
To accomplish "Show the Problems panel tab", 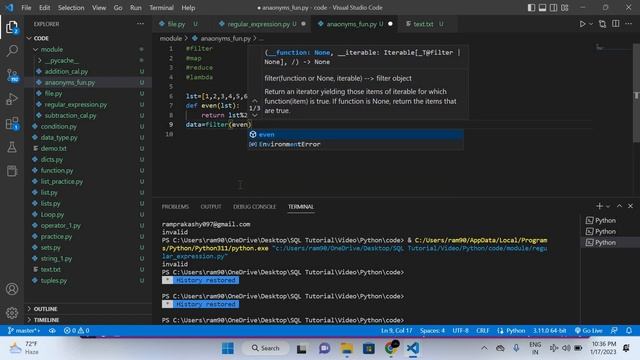I will tap(175, 207).
